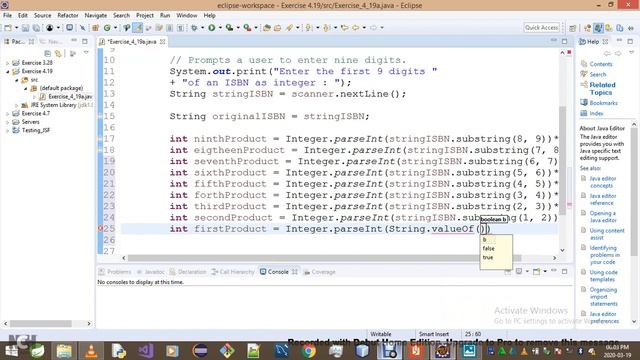The width and height of the screenshot is (640, 360).
Task: Click the Debug bug toolbar icon
Action: [194, 28]
